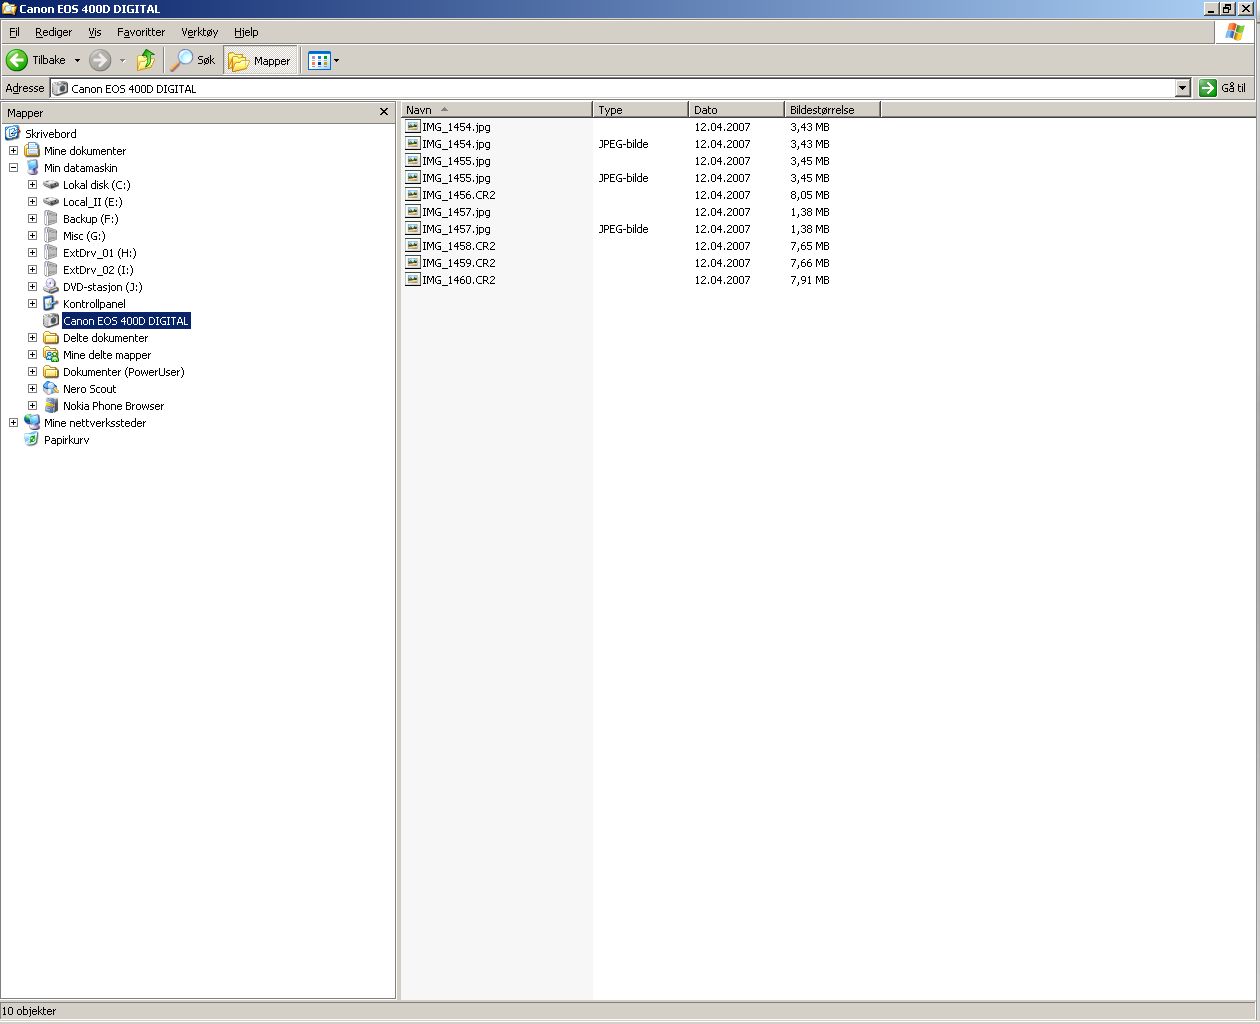Click the ExtDrv_02 (I:) drive icon
The height and width of the screenshot is (1024, 1260).
pyautogui.click(x=51, y=269)
